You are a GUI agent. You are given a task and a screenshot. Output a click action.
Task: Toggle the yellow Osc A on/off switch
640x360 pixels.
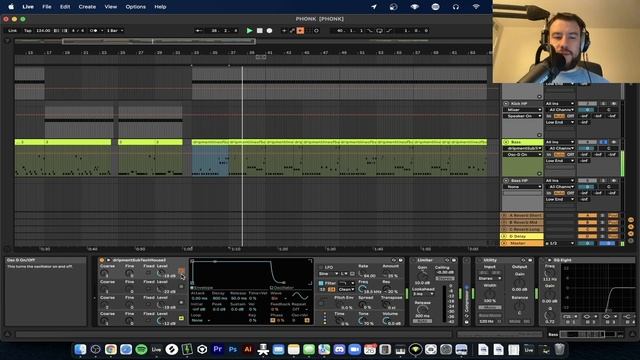181,318
